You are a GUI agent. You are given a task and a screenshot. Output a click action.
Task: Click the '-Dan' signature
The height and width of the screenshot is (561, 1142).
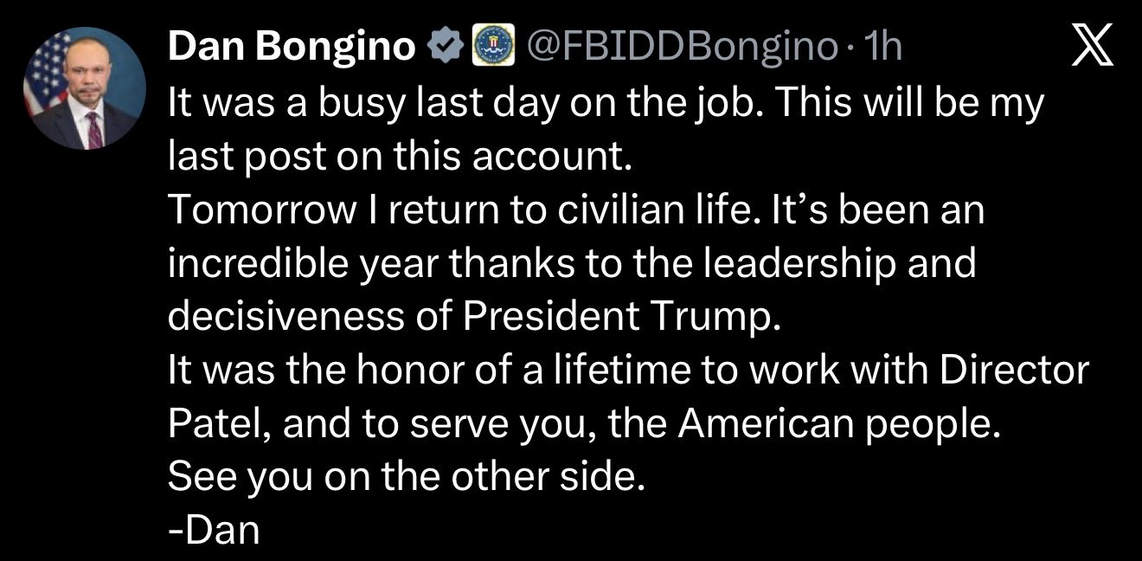[x=212, y=530]
